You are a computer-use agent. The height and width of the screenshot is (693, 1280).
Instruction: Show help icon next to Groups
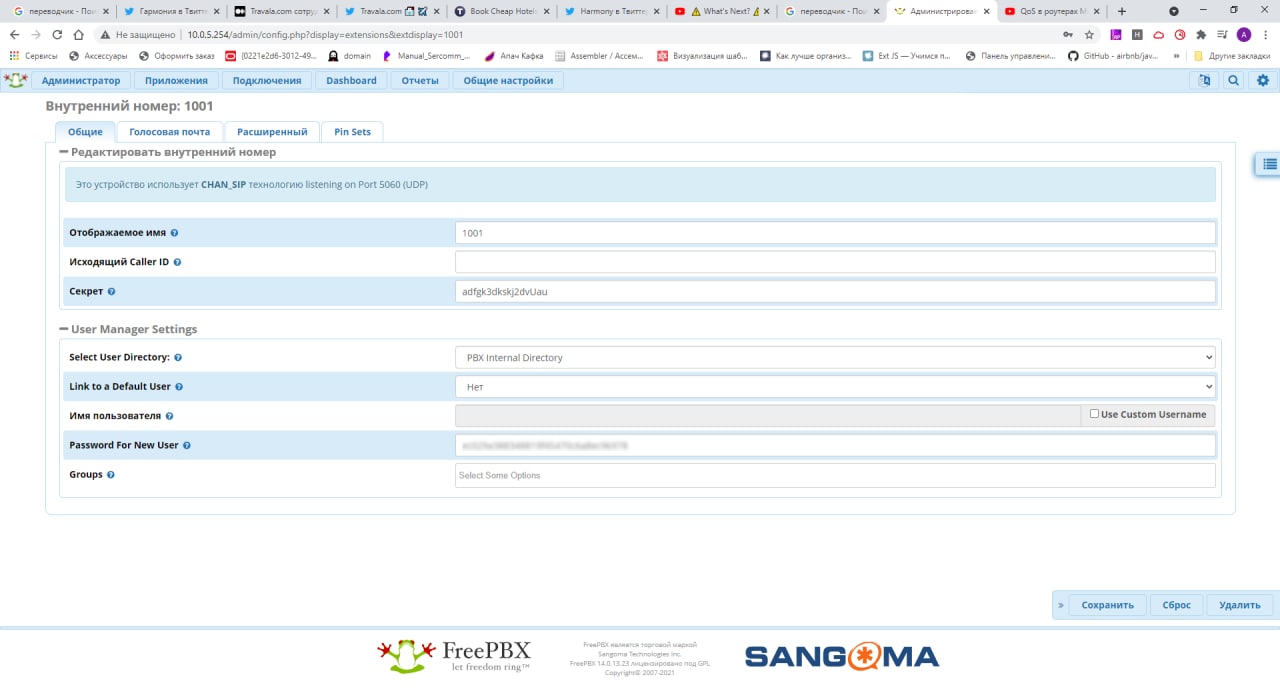tap(111, 475)
